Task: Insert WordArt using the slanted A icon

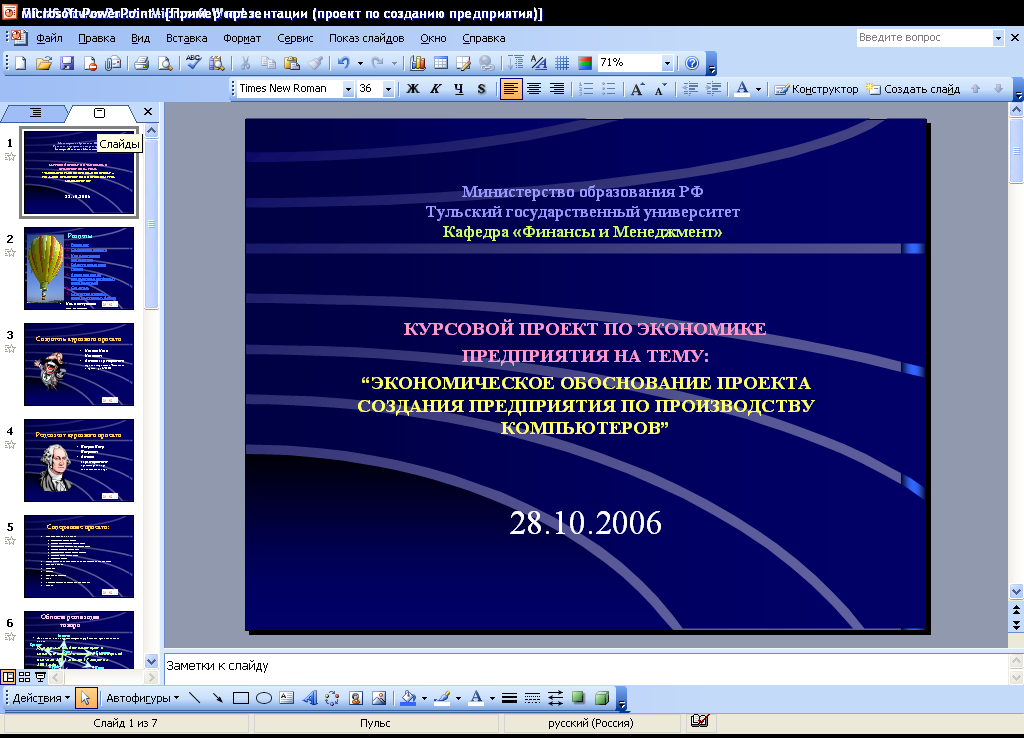Action: pos(310,698)
